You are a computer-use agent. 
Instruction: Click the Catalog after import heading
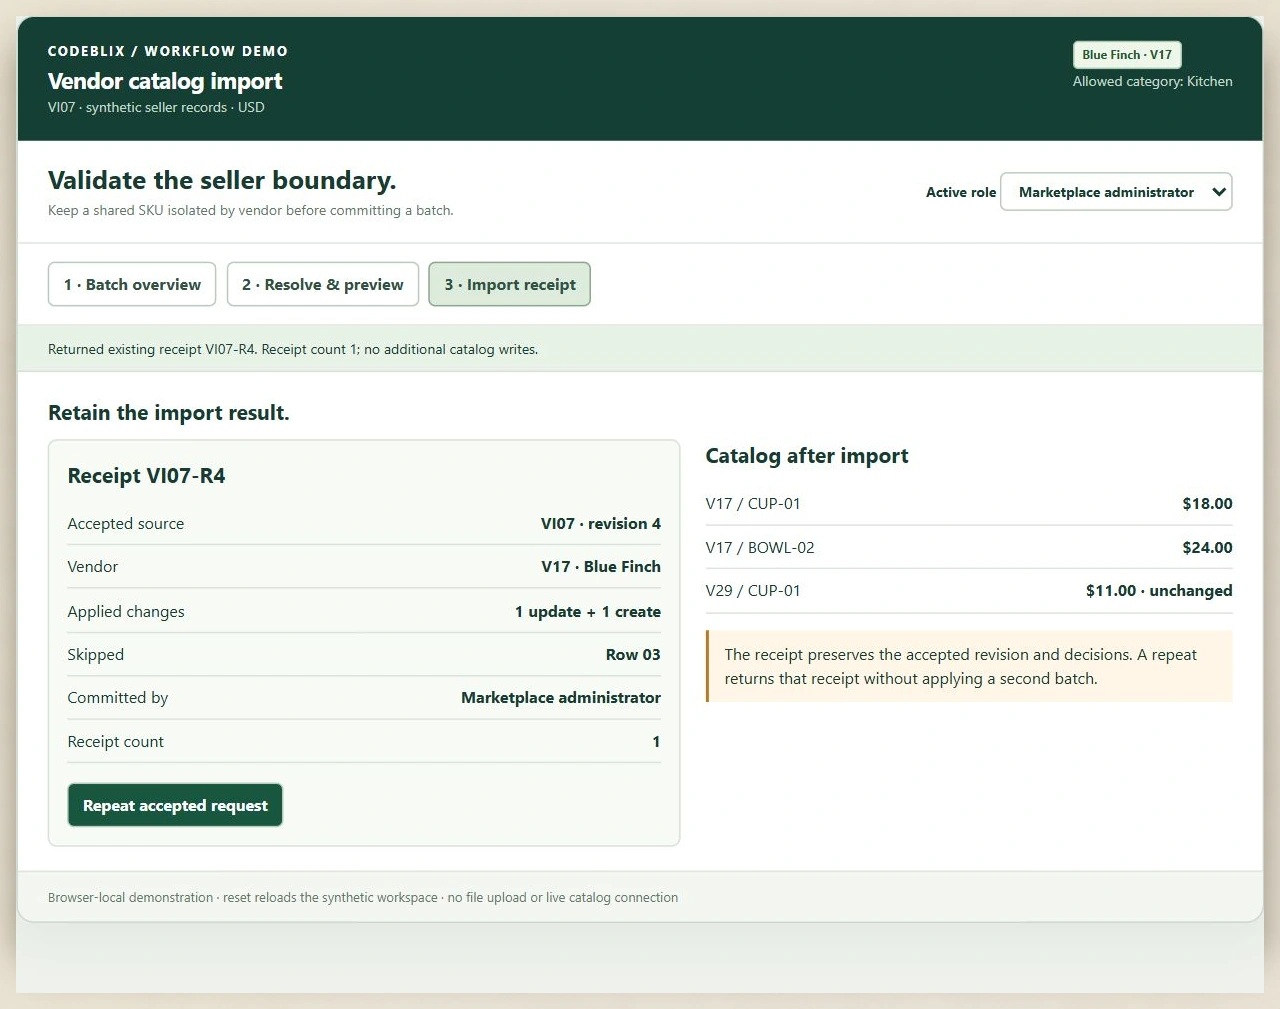click(807, 456)
